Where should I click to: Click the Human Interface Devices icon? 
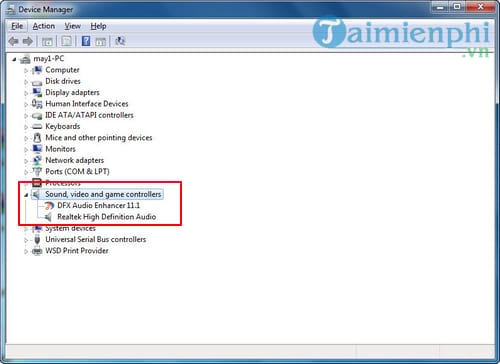pyautogui.click(x=37, y=104)
